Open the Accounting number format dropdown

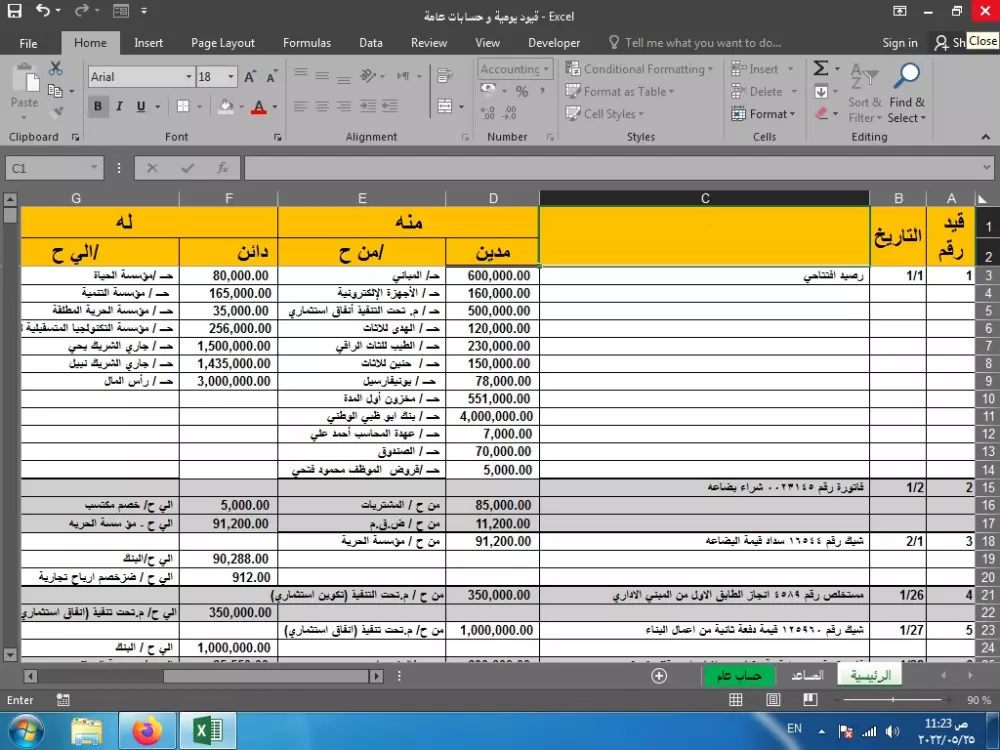coord(547,68)
